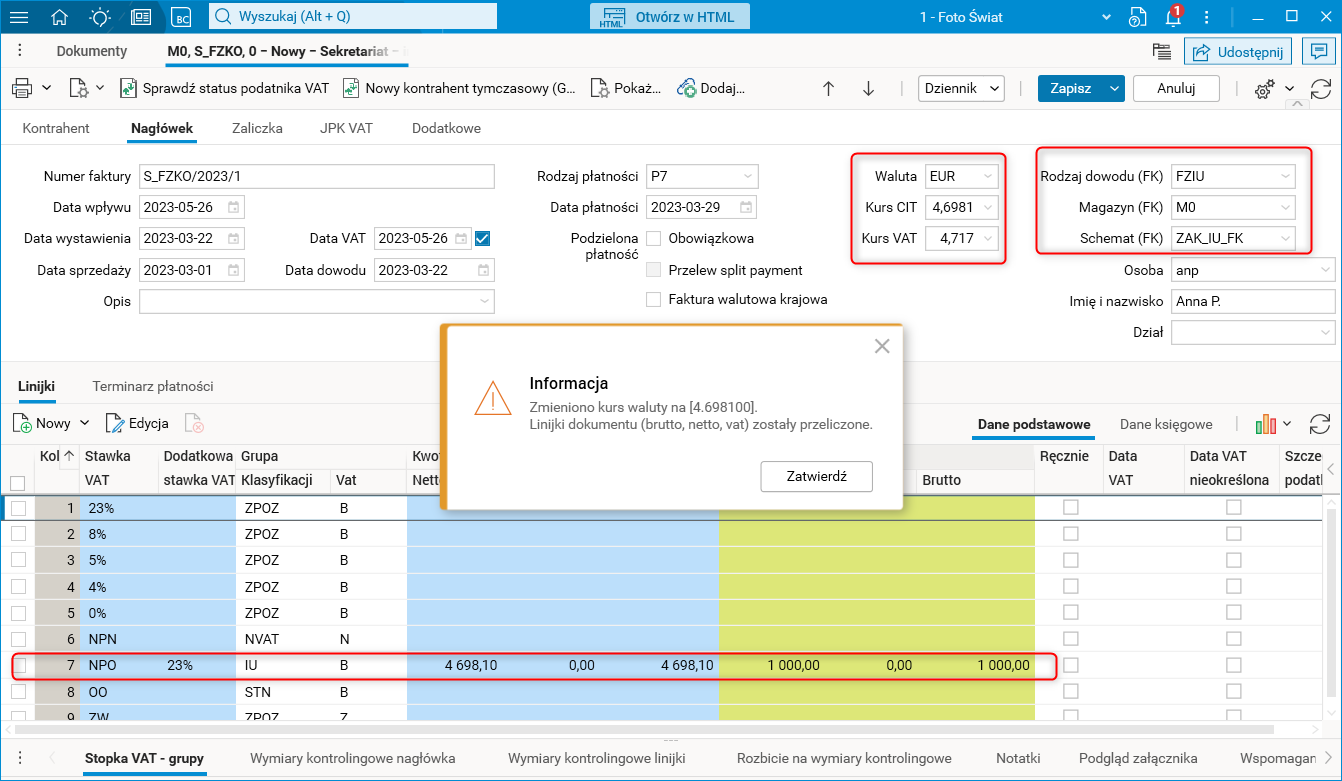Image resolution: width=1342 pixels, height=781 pixels.
Task: Switch to Terminarz płatności tab
Action: [153, 386]
